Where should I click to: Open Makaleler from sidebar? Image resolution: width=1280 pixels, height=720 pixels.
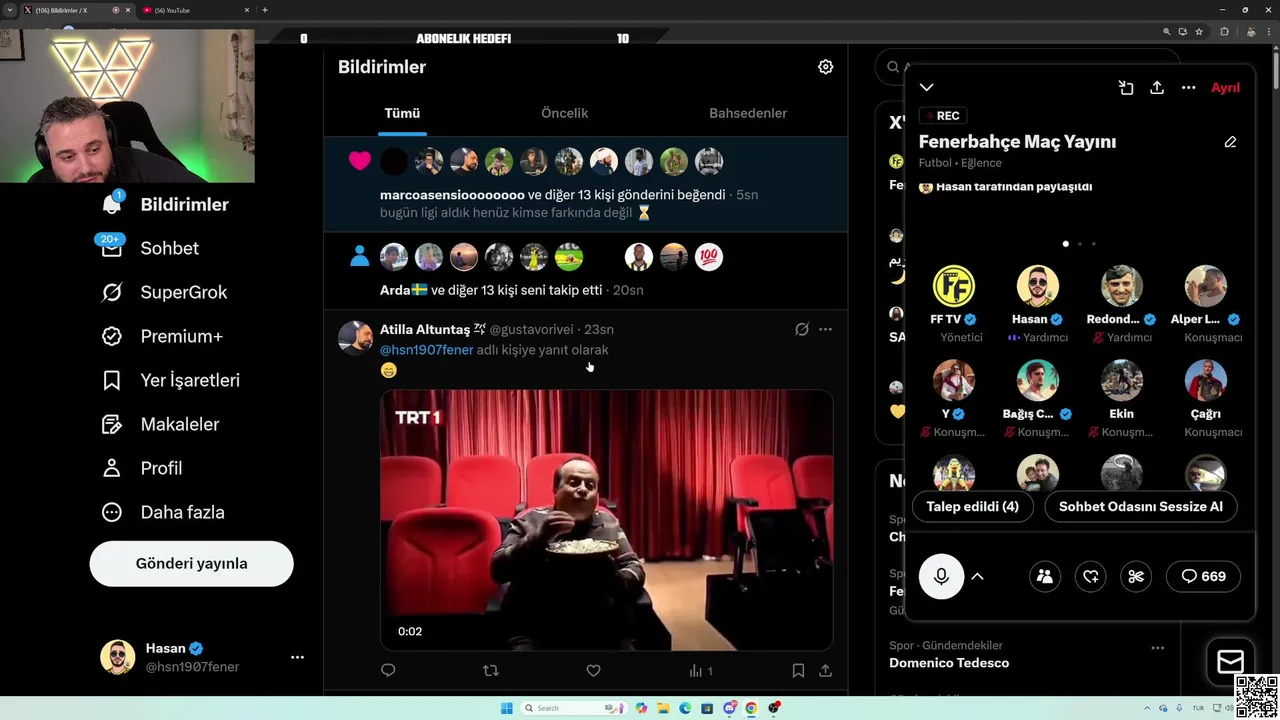tap(160, 424)
